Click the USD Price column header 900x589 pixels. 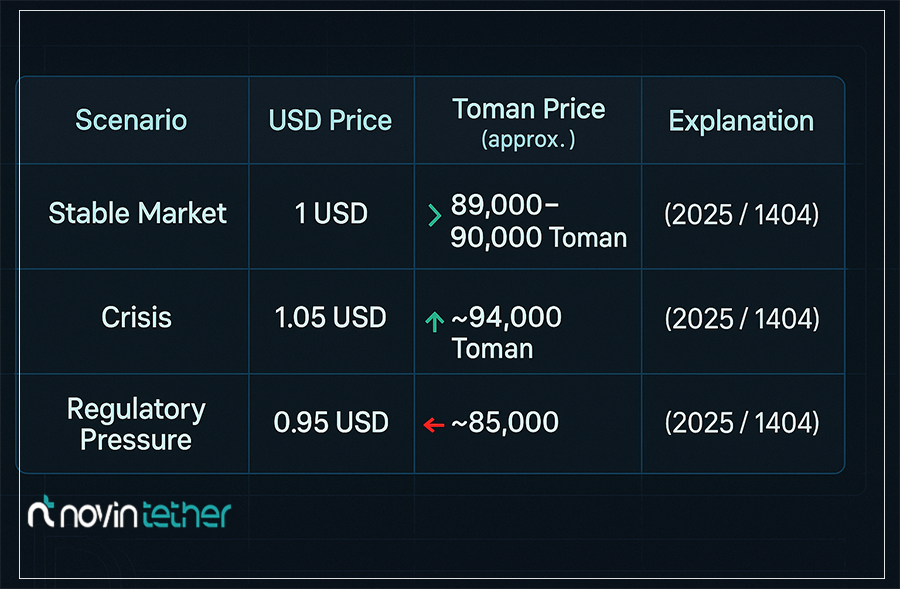330,121
